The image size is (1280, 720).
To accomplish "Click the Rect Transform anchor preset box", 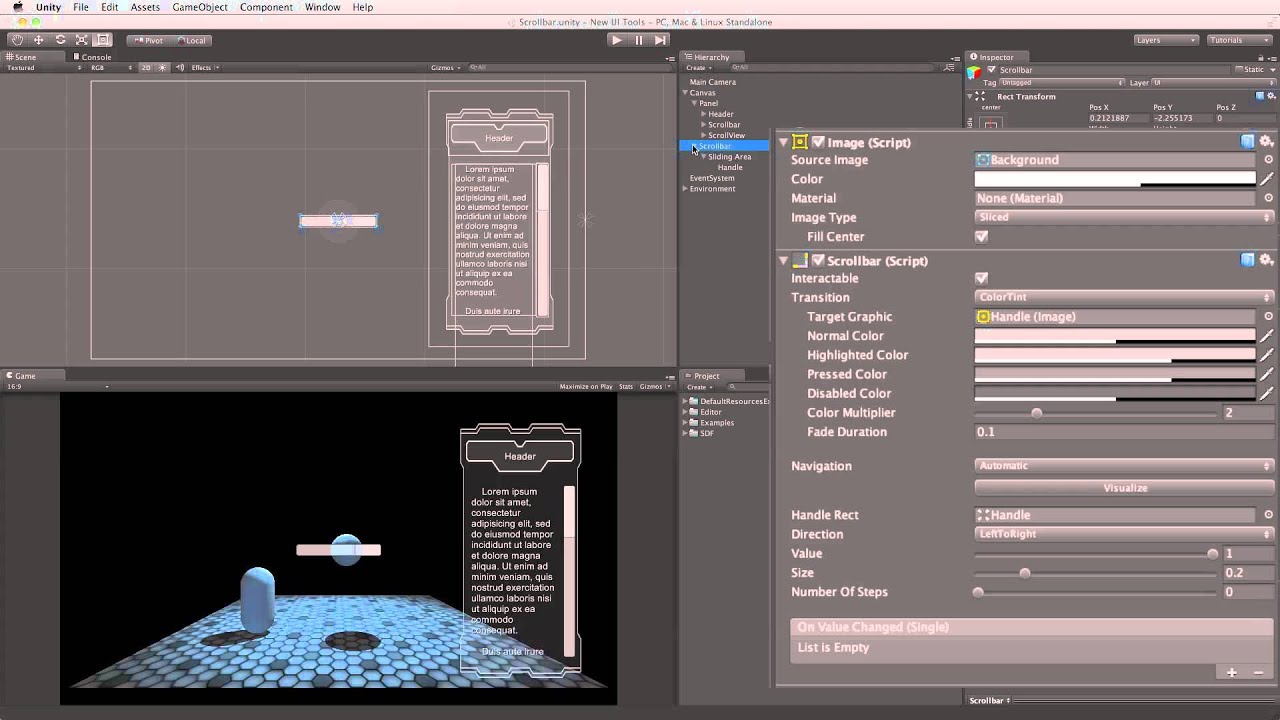I will pos(990,124).
